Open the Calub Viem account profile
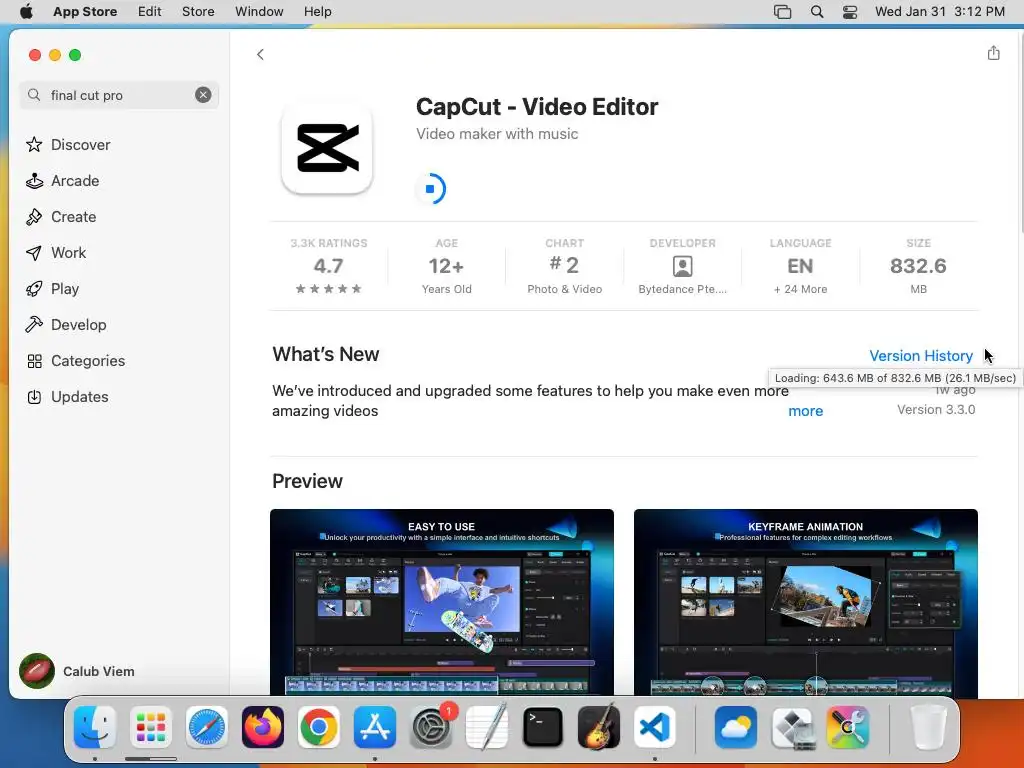The image size is (1024, 768). coord(77,671)
